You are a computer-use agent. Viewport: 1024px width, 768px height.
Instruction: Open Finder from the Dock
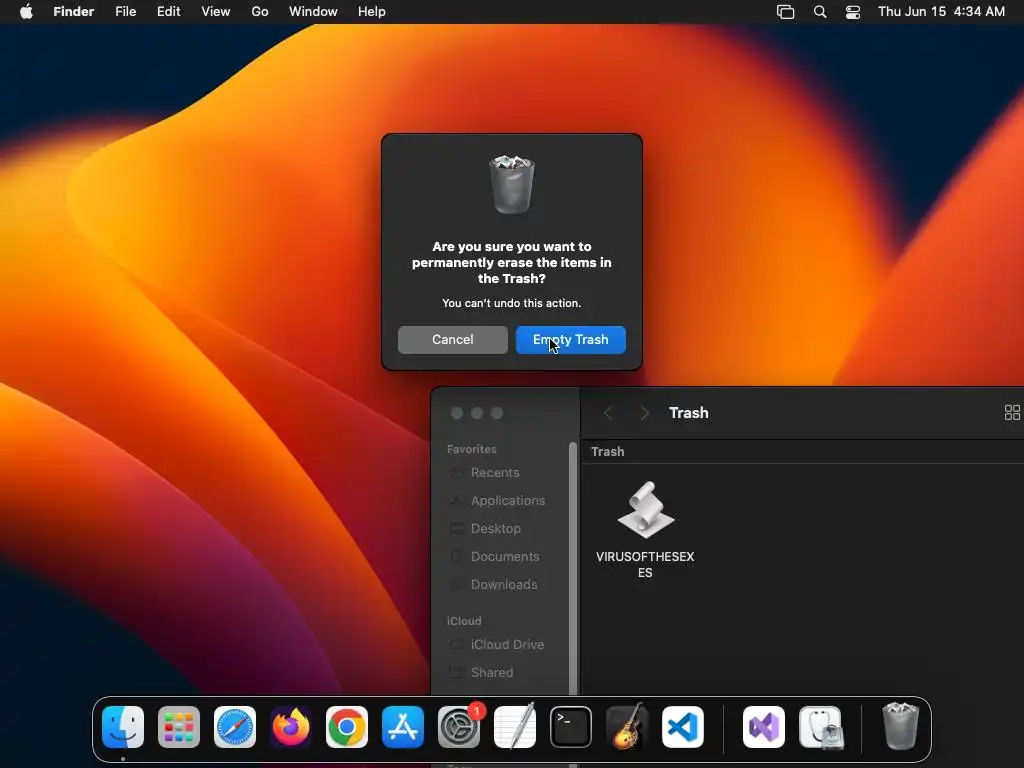pyautogui.click(x=123, y=727)
